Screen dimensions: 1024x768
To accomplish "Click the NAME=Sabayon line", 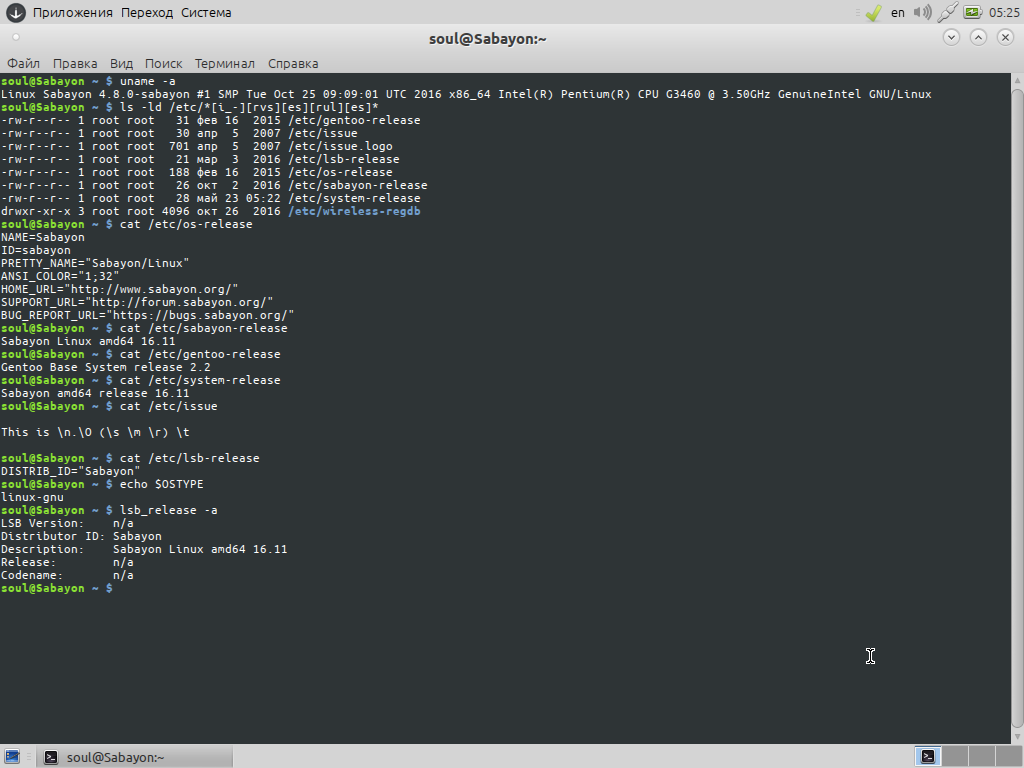I will (42, 237).
